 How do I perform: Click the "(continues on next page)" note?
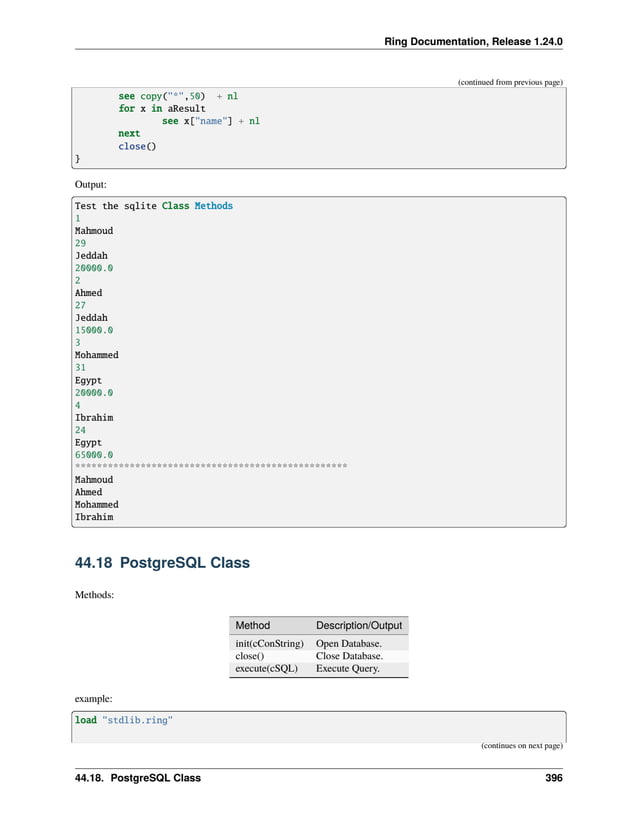click(522, 746)
